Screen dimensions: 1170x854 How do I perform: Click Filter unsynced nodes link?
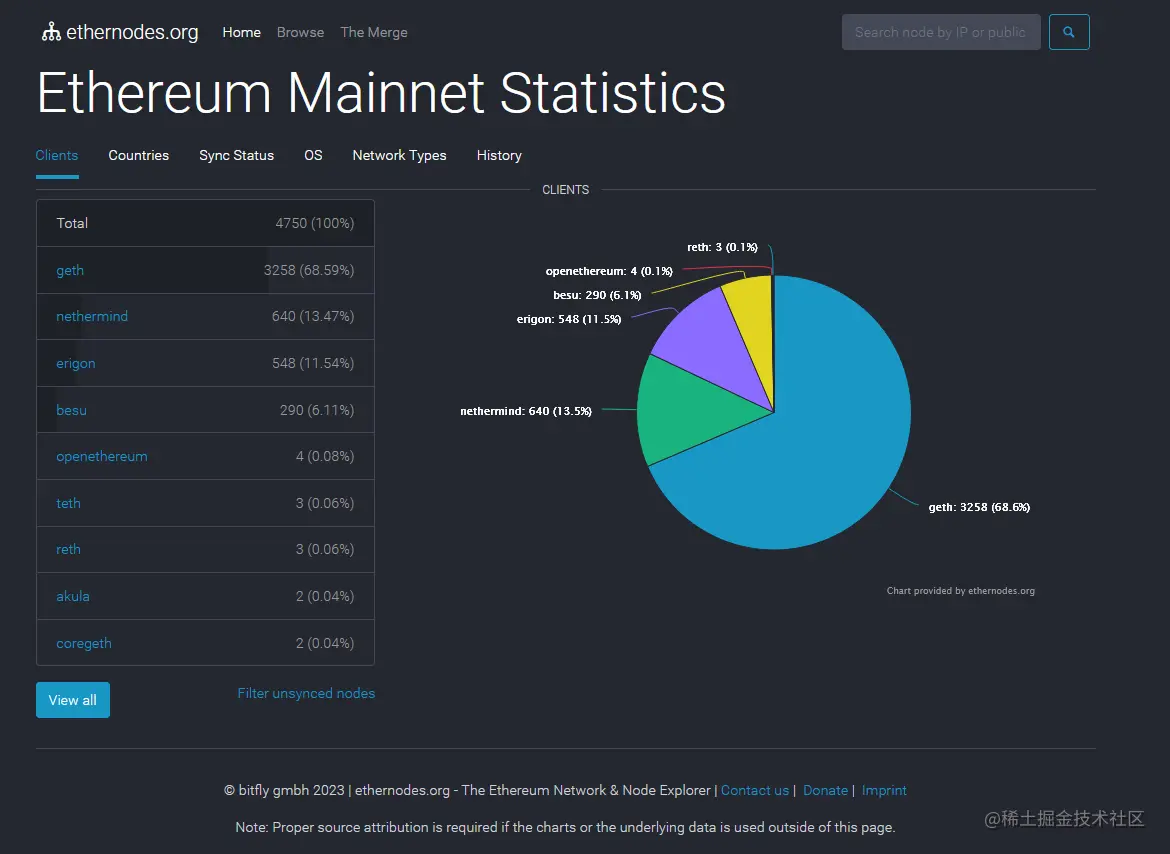click(x=306, y=693)
